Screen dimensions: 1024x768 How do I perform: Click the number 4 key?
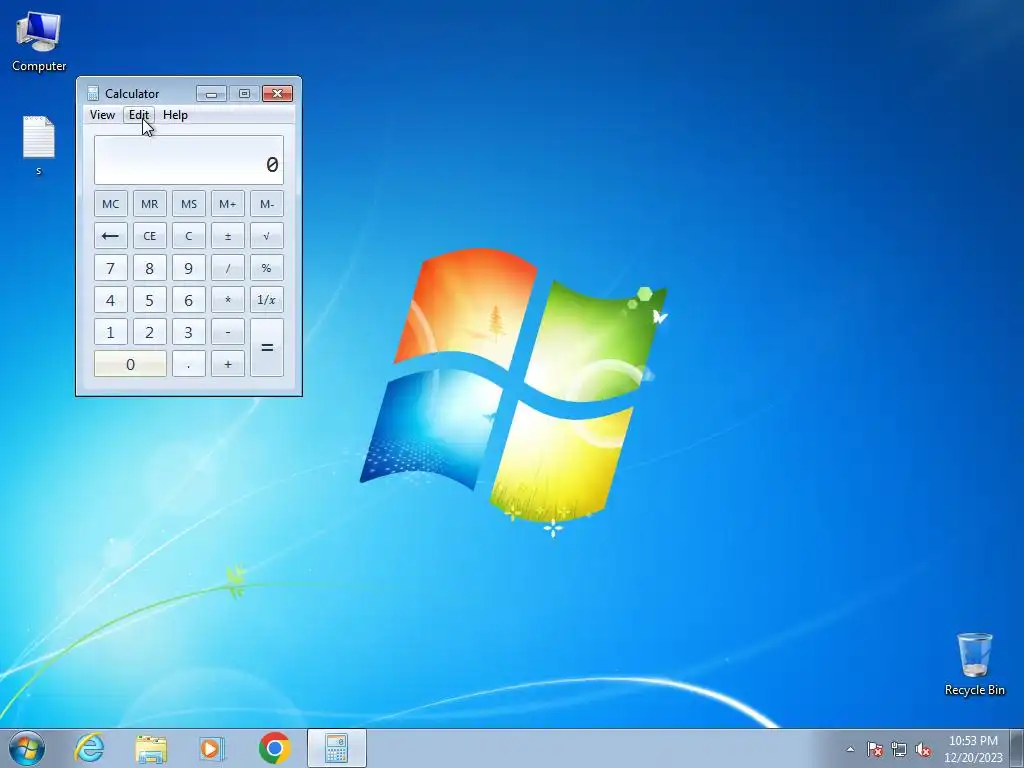pyautogui.click(x=110, y=300)
